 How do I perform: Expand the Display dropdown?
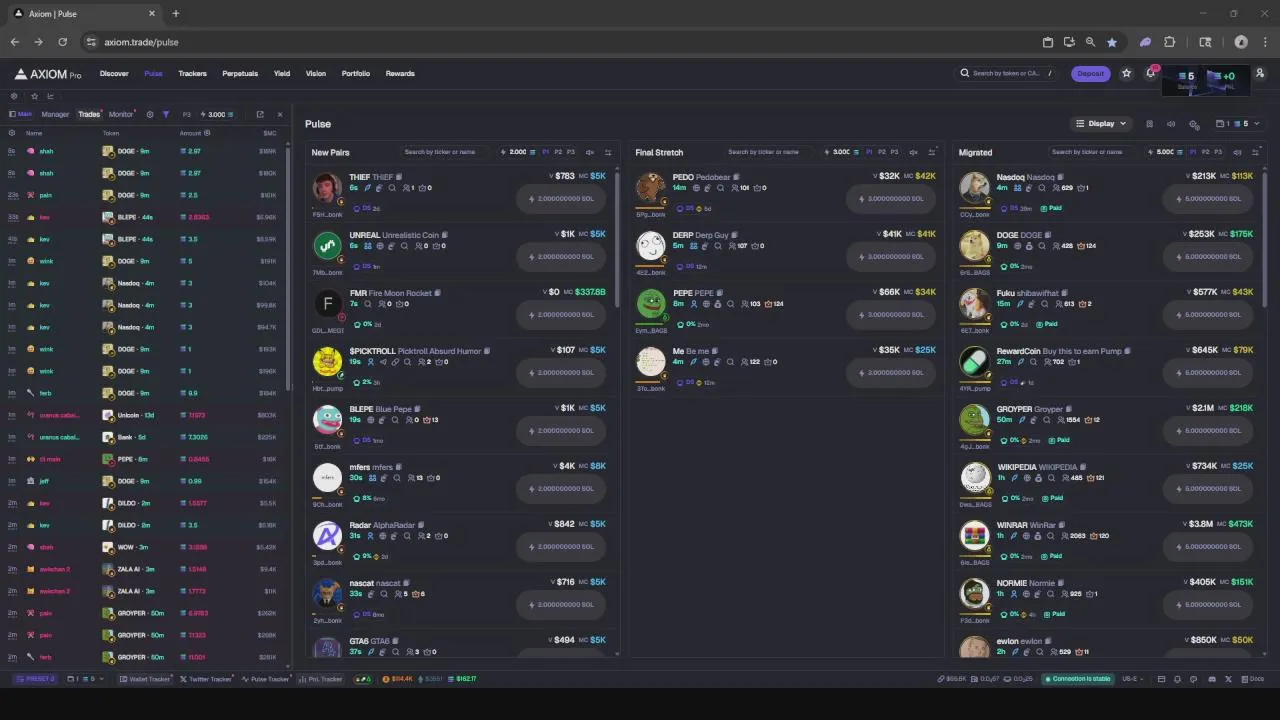[1100, 124]
